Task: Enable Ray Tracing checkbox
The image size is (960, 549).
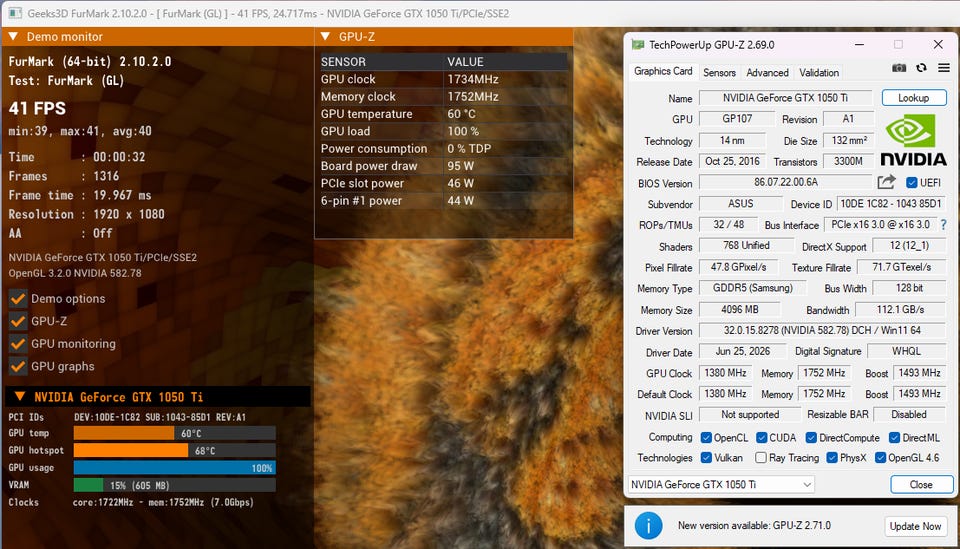Action: coord(761,457)
